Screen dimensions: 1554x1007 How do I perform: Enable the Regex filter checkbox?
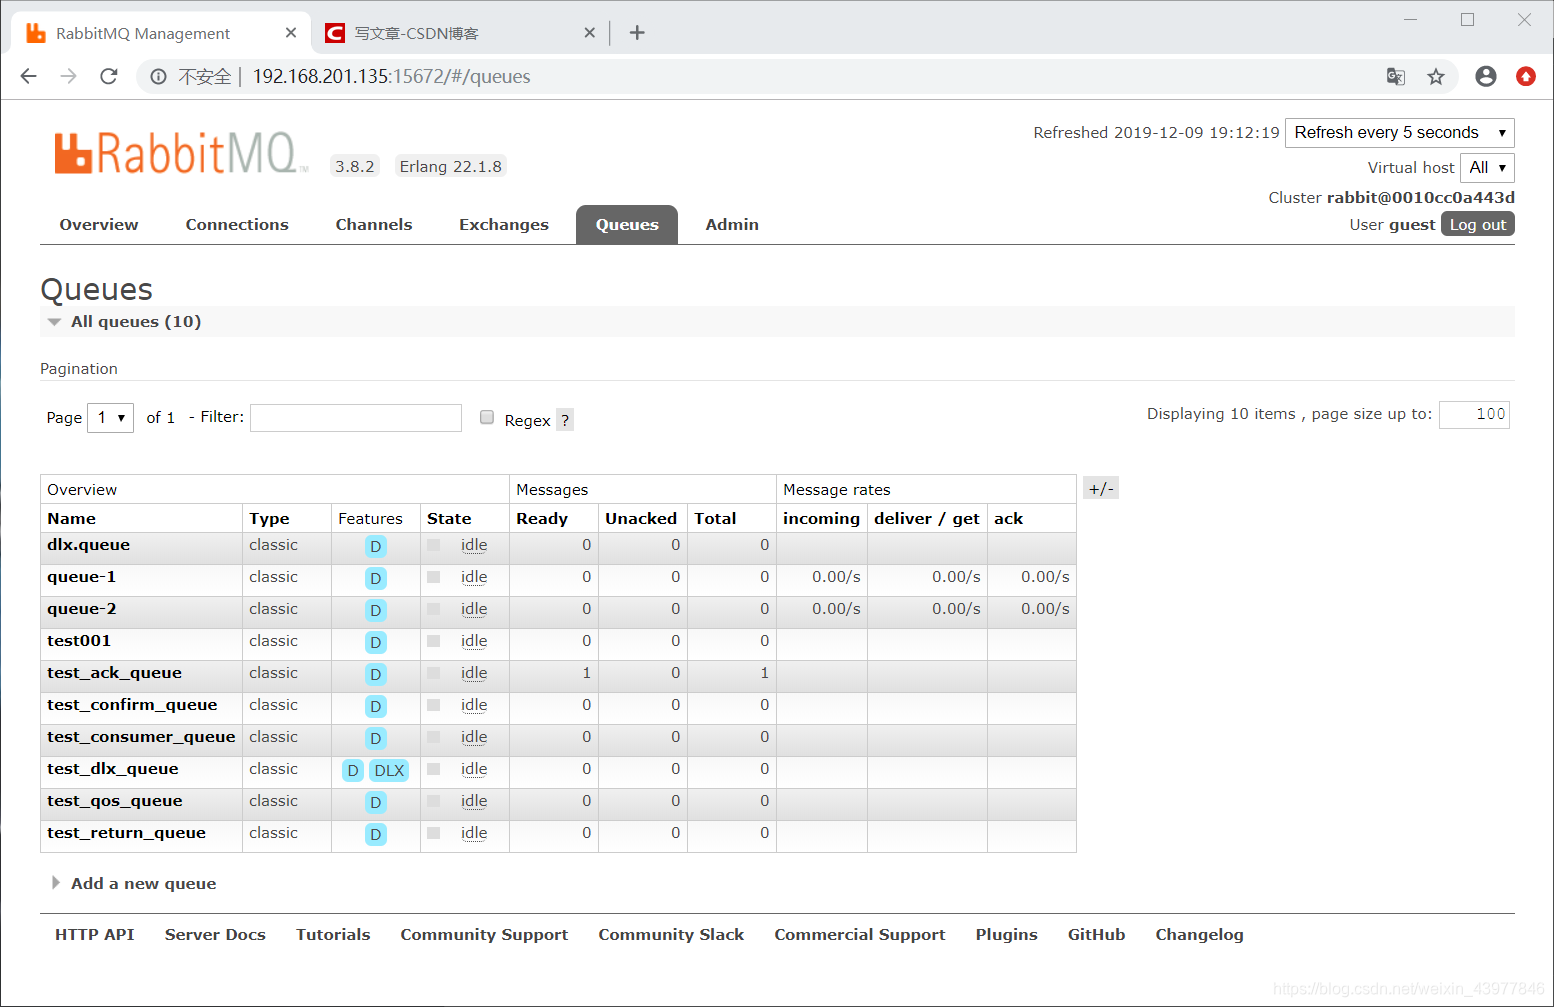tap(487, 417)
